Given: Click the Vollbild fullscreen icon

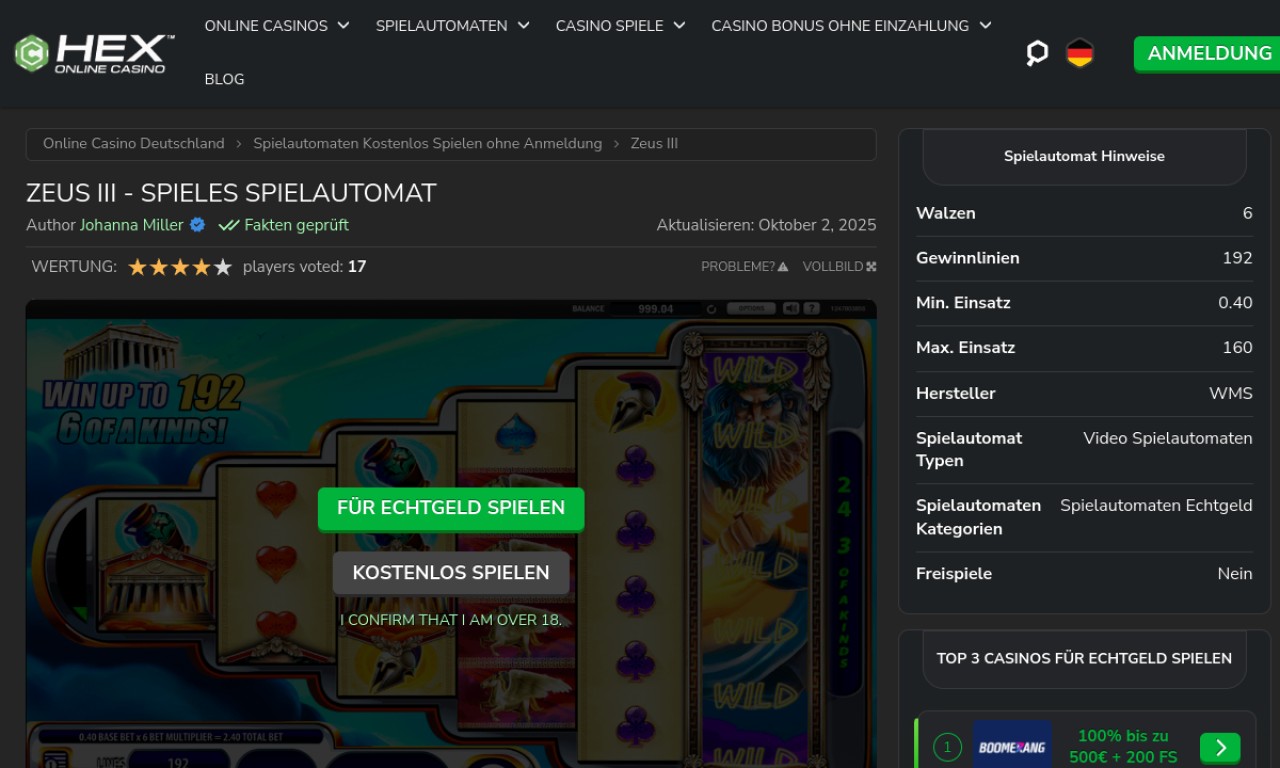Looking at the screenshot, I should pyautogui.click(x=871, y=267).
